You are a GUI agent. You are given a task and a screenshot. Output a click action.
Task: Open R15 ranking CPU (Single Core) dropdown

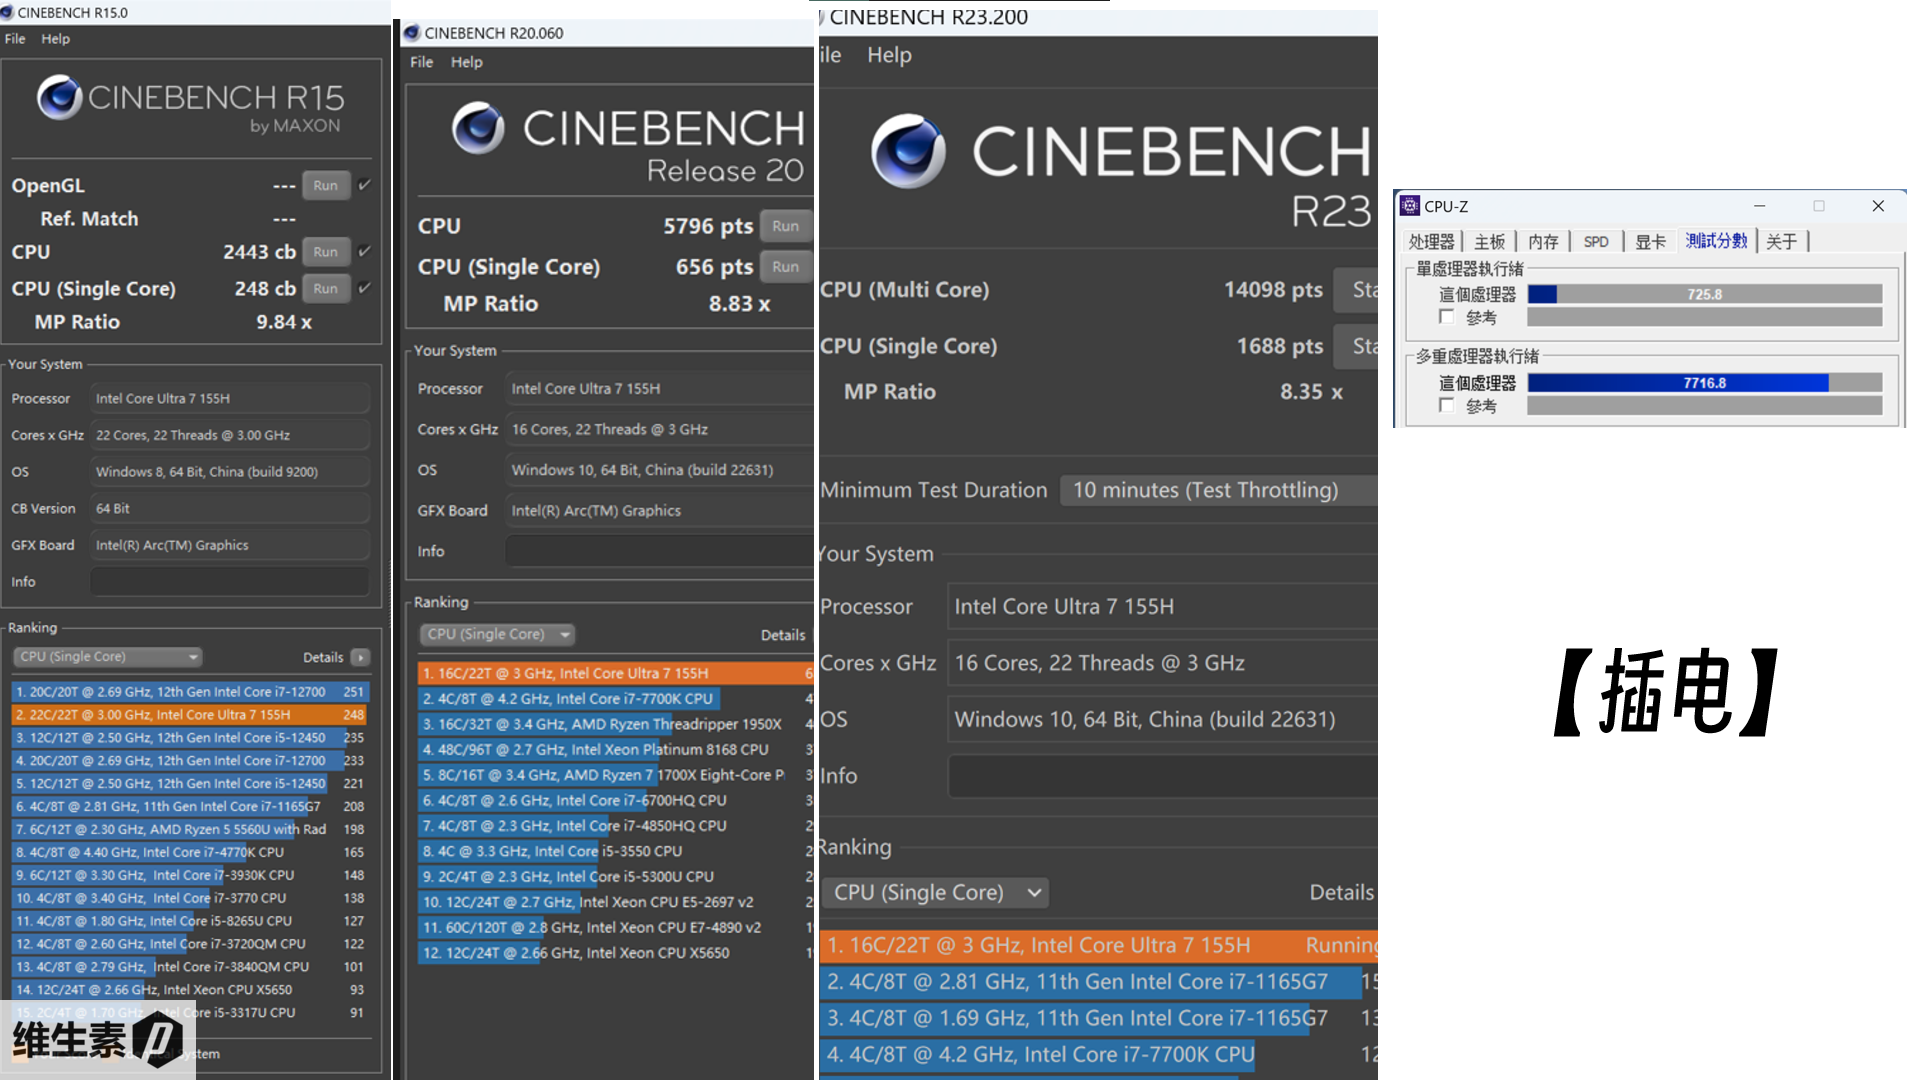pos(108,657)
